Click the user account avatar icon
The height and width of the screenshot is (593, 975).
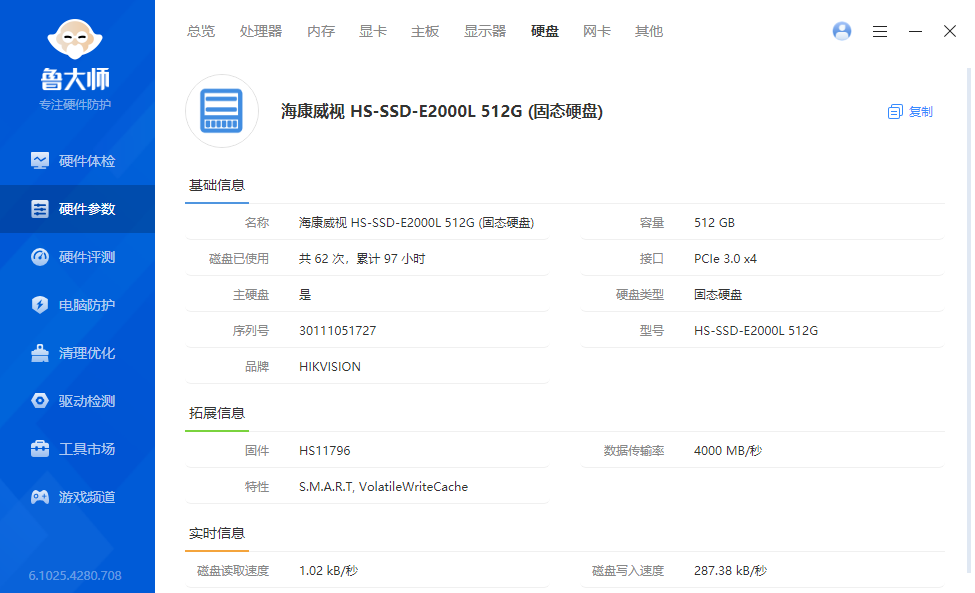coord(842,31)
